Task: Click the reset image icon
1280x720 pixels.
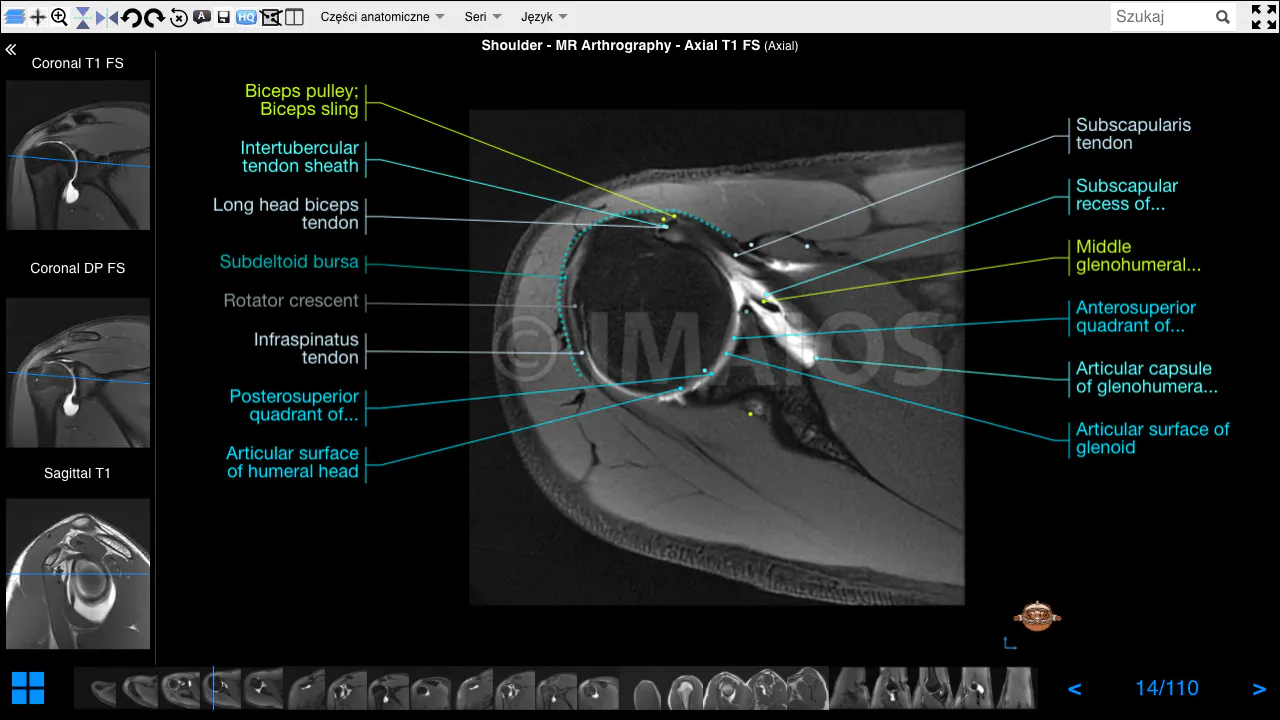Action: [180, 16]
